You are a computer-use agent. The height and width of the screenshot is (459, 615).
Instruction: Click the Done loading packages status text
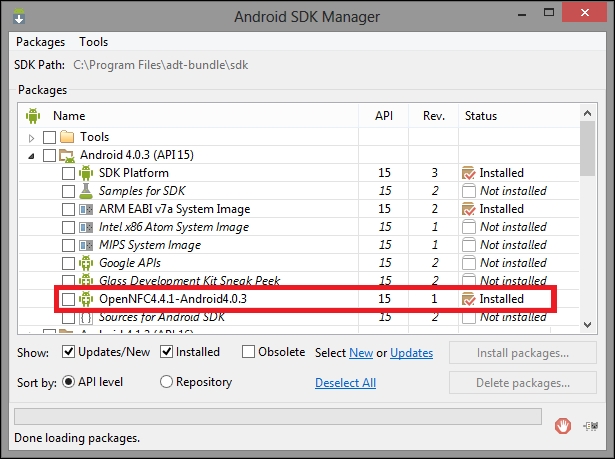point(77,438)
